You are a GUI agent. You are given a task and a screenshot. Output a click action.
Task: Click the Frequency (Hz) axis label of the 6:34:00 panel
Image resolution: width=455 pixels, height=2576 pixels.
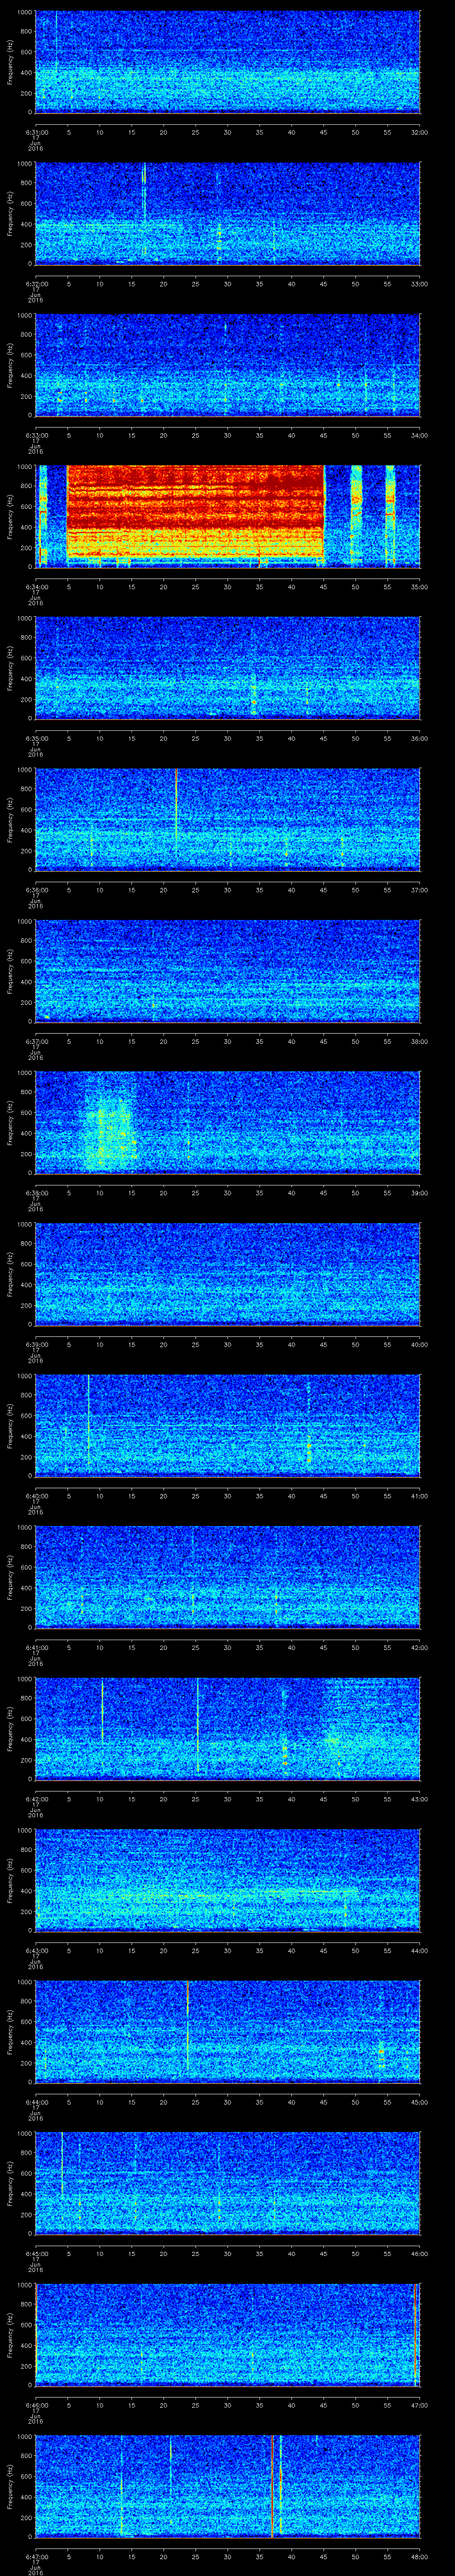[10, 516]
